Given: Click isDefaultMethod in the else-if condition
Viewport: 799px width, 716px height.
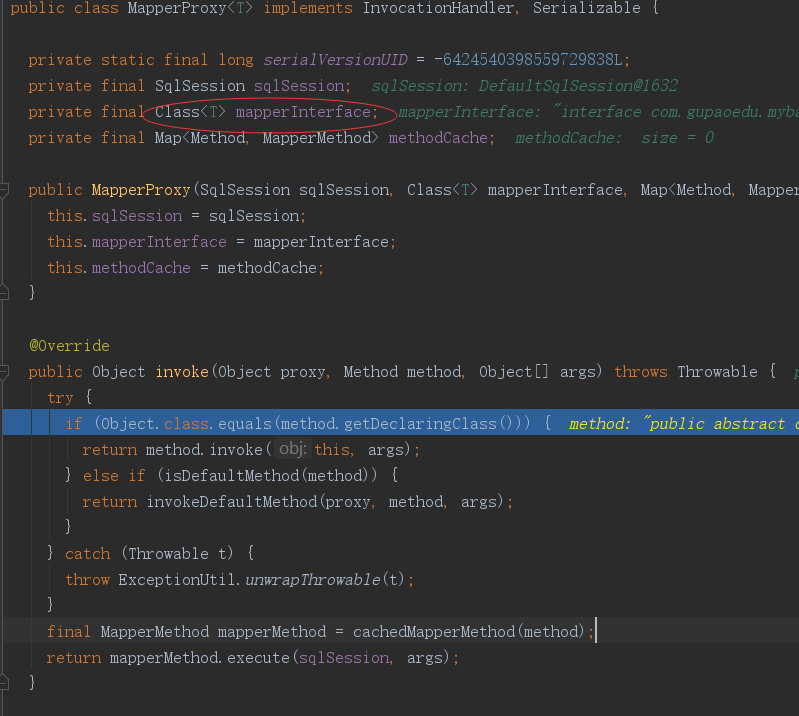Looking at the screenshot, I should [x=231, y=475].
